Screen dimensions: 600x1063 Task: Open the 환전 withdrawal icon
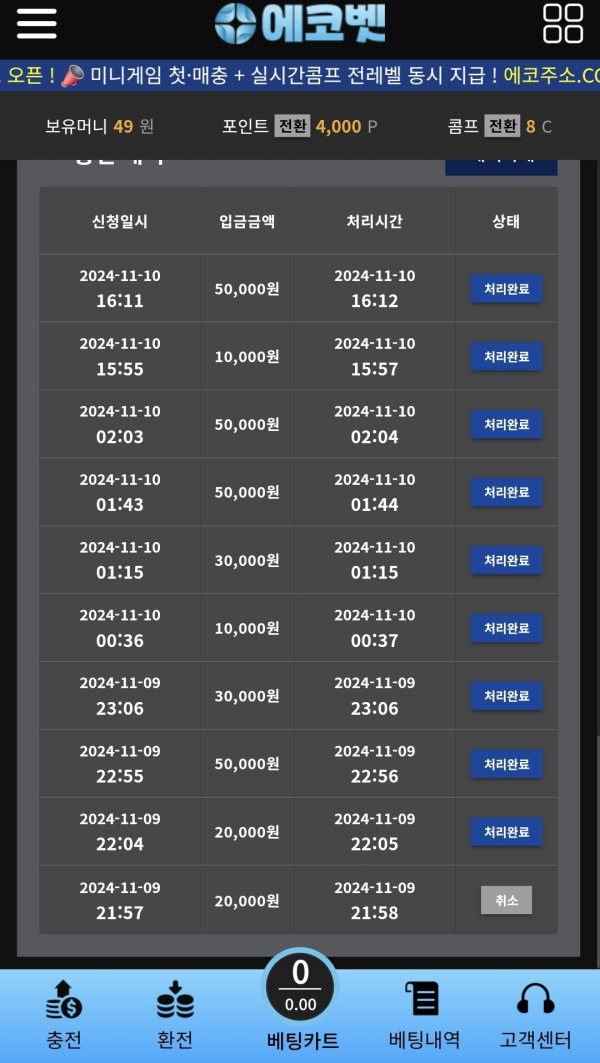click(175, 1002)
